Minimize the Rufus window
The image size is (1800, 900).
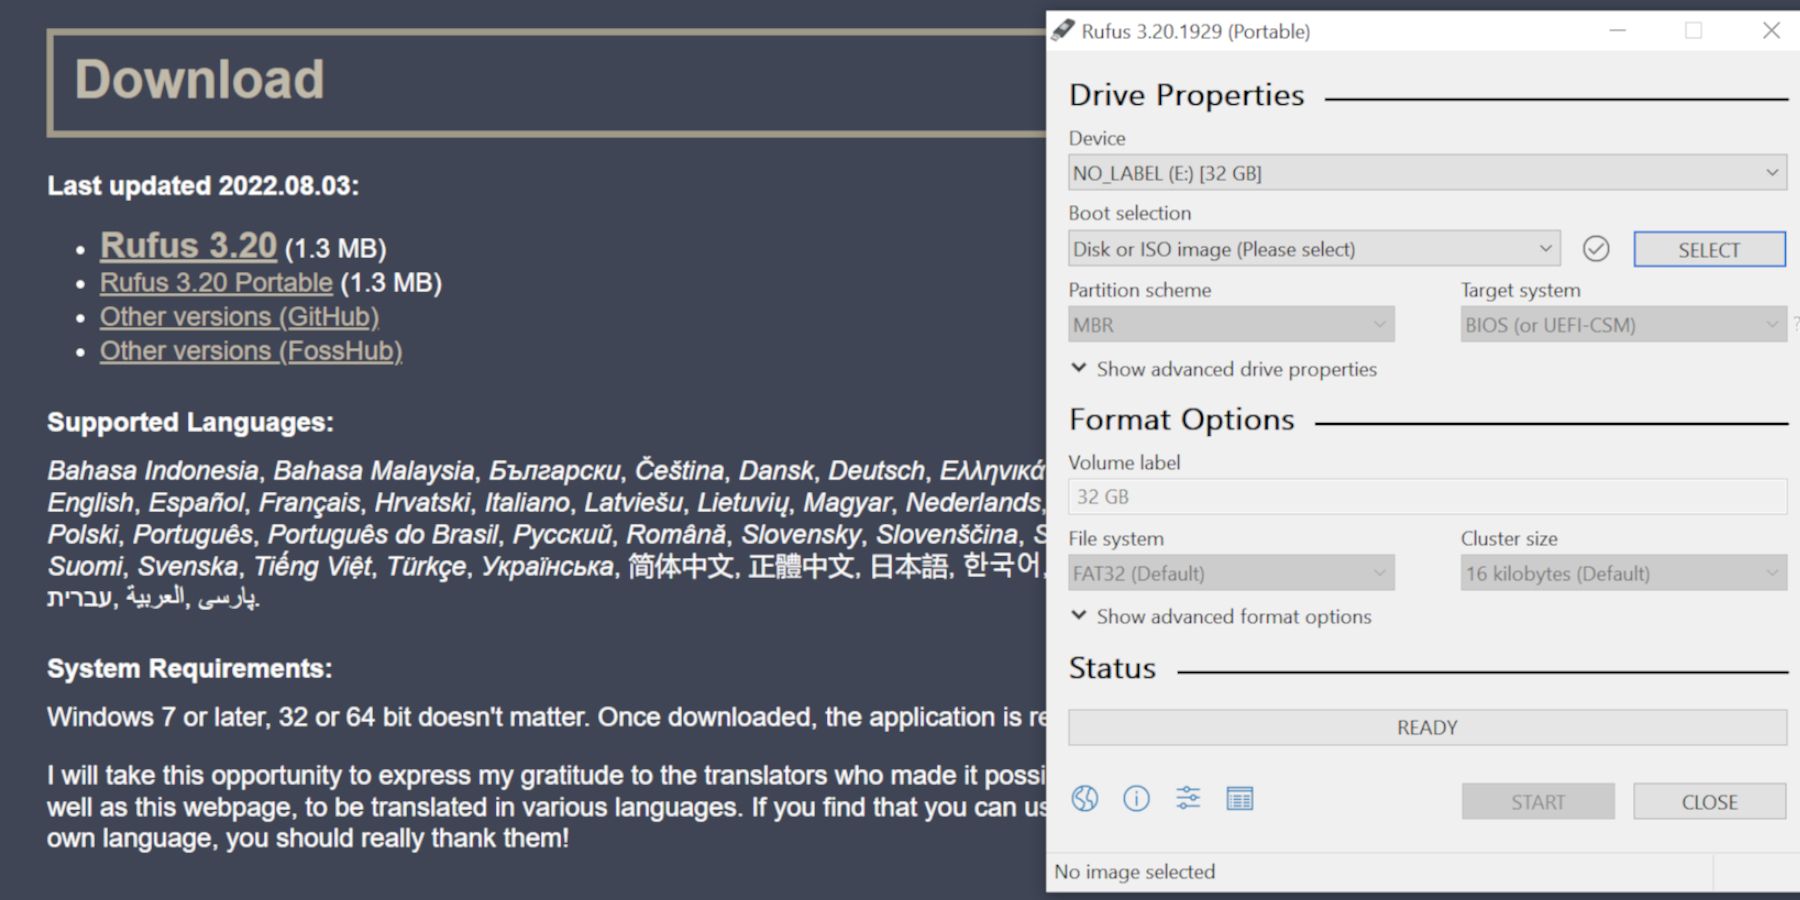pyautogui.click(x=1617, y=31)
